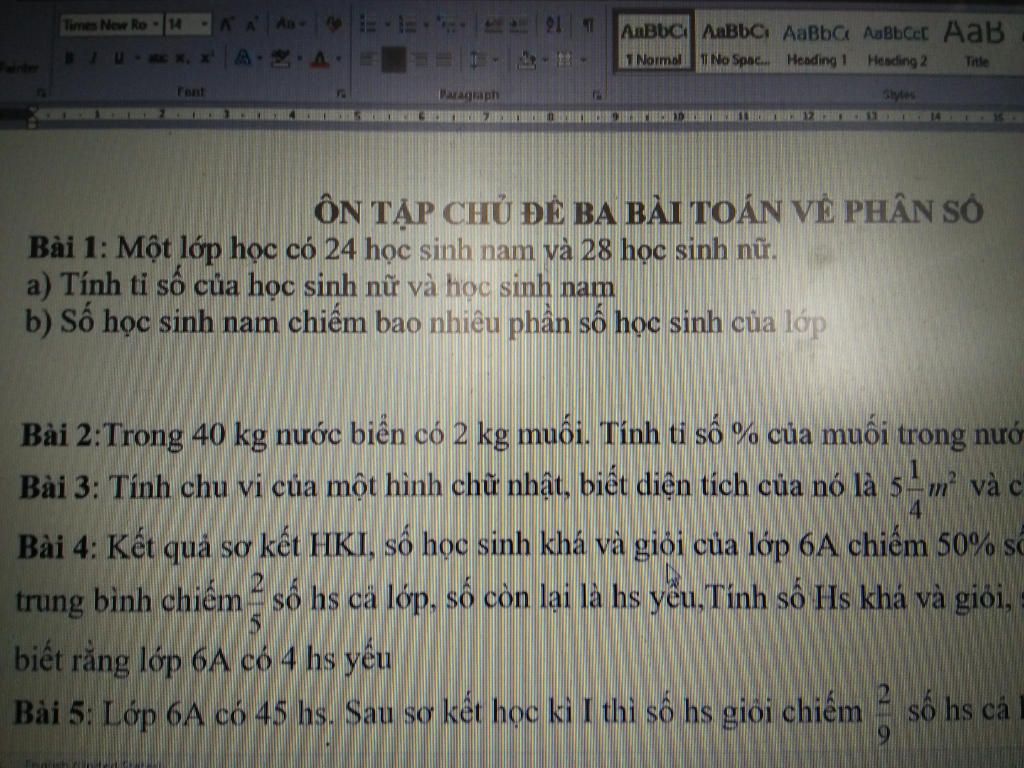Screen dimensions: 1024x768
Task: Click the highlighted Center alignment icon
Action: tap(393, 59)
